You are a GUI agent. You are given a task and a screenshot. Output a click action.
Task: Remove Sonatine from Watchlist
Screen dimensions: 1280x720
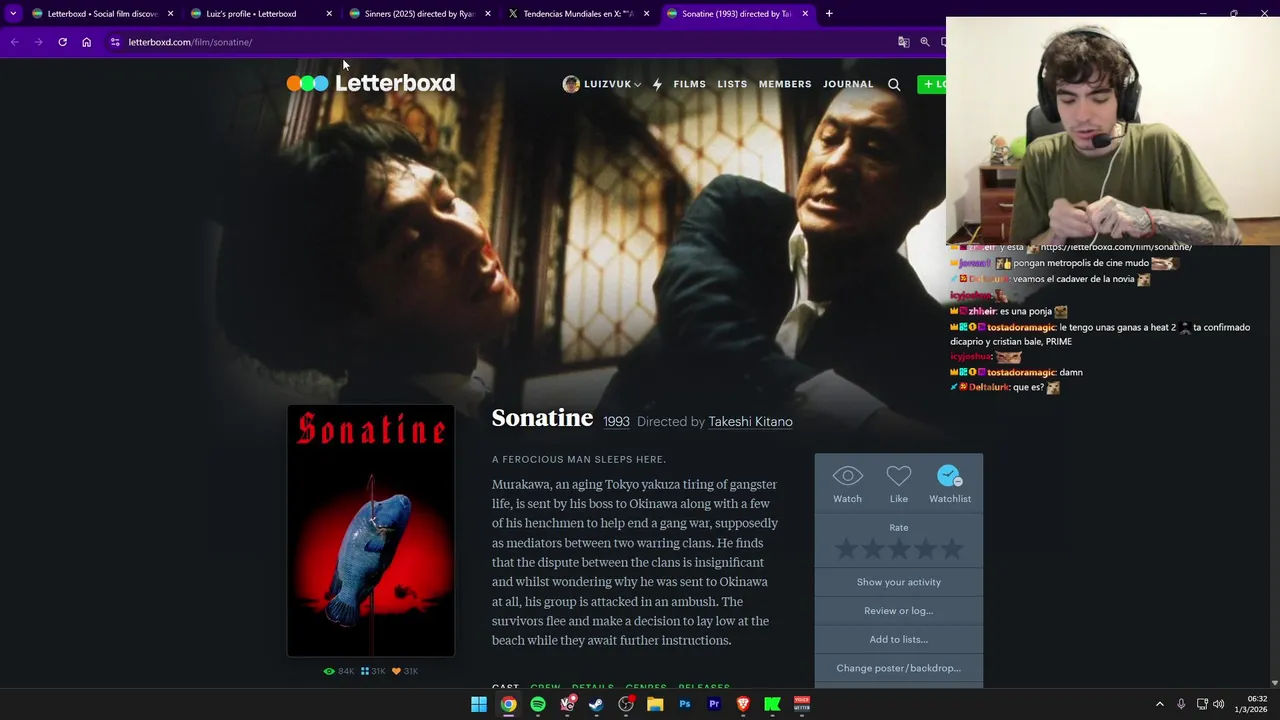[x=949, y=476]
